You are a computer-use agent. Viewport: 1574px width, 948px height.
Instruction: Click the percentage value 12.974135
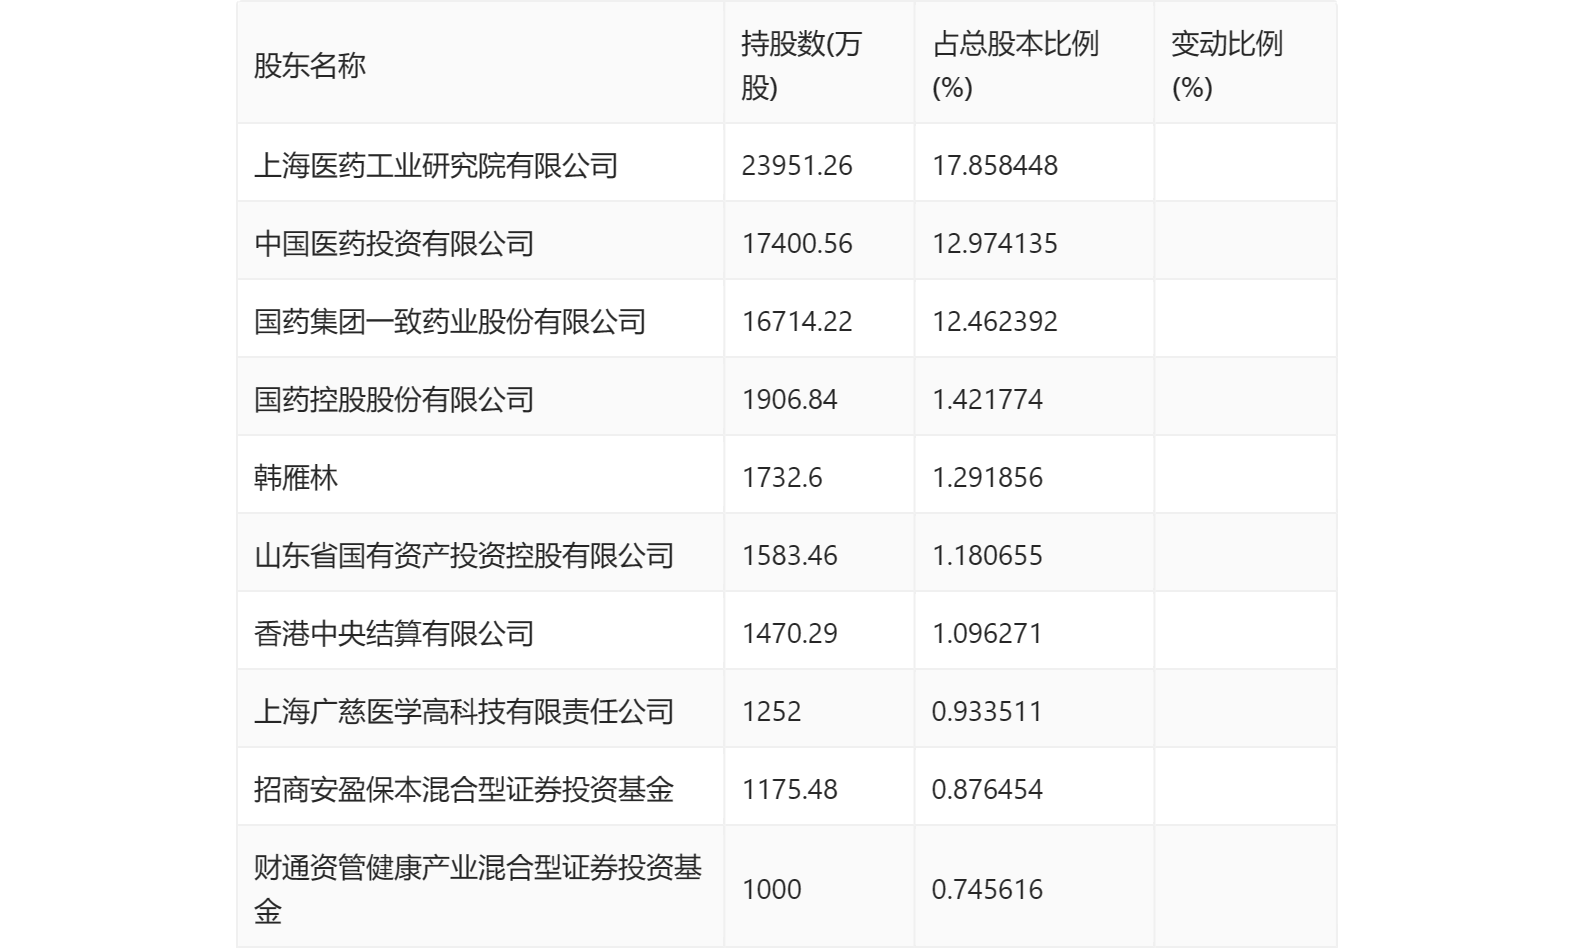pos(994,243)
